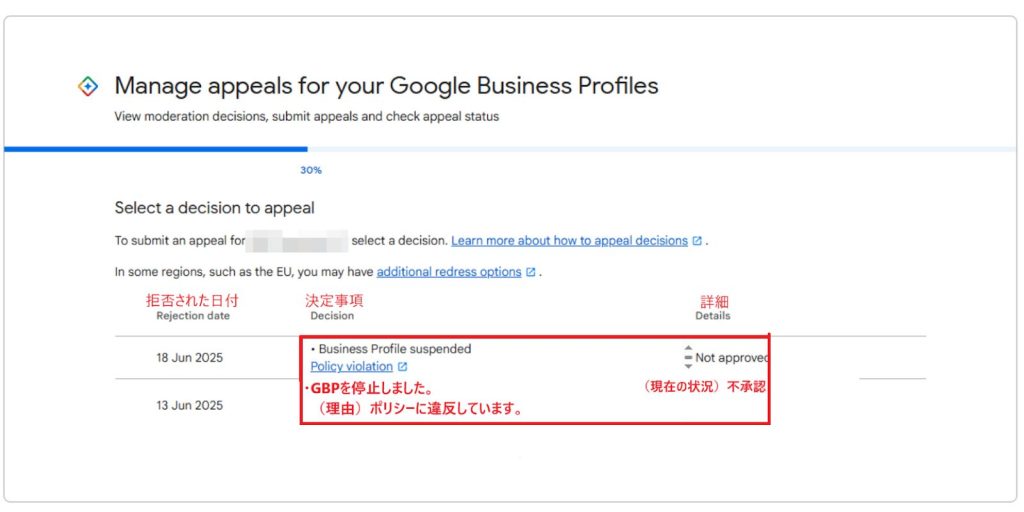Open the Policy violation link
Screen dimensions: 1024x512
pos(351,366)
